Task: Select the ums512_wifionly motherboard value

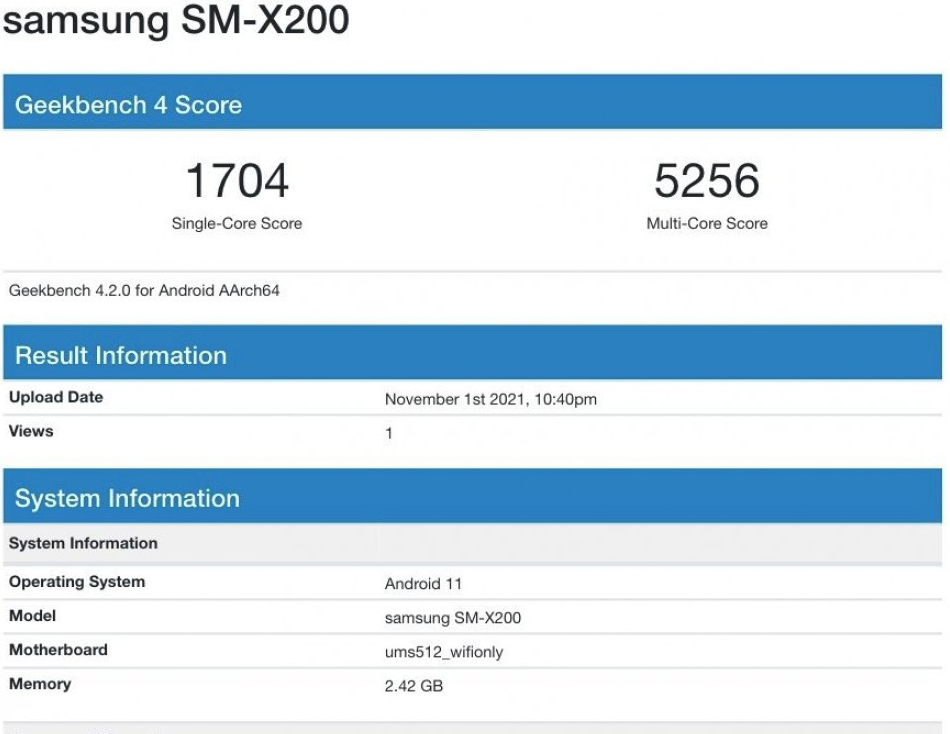Action: point(443,652)
